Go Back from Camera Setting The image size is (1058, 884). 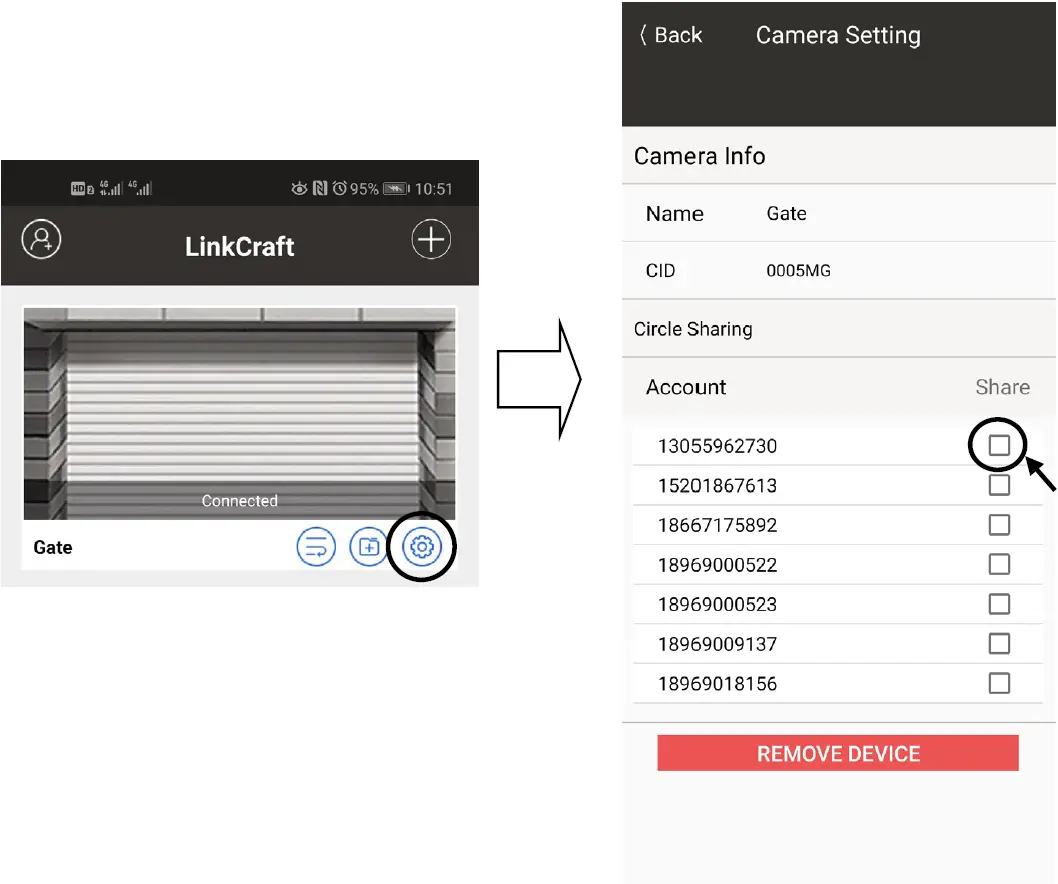(x=671, y=35)
